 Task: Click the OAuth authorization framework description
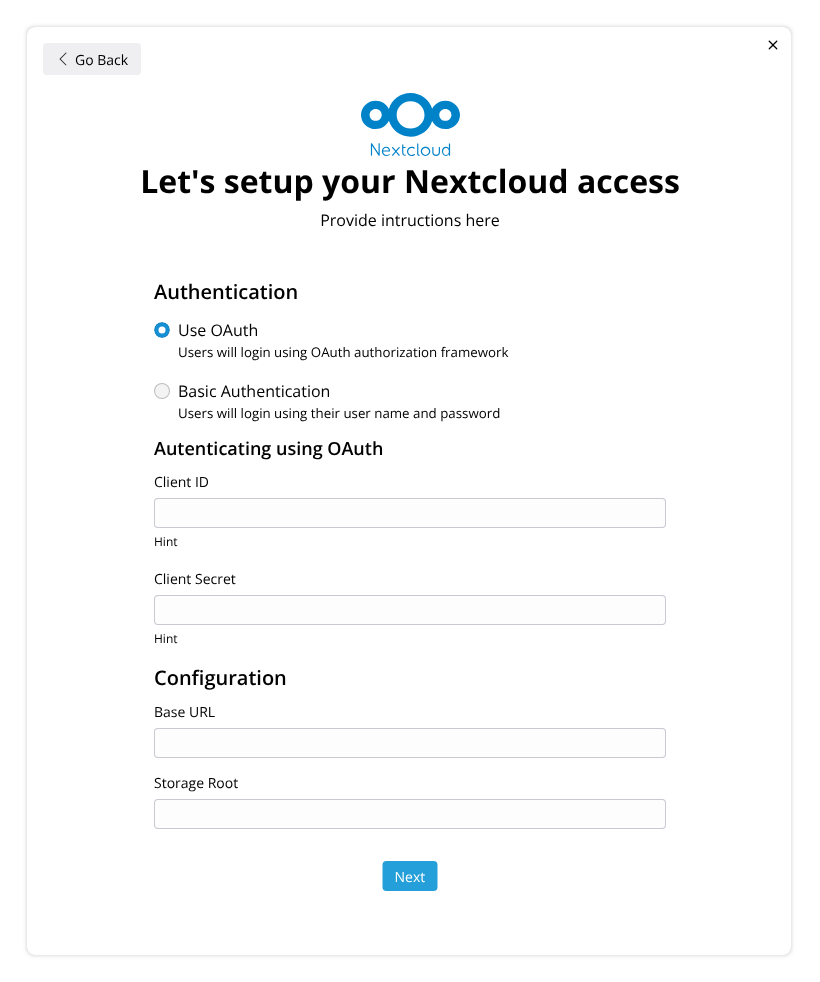[343, 353]
